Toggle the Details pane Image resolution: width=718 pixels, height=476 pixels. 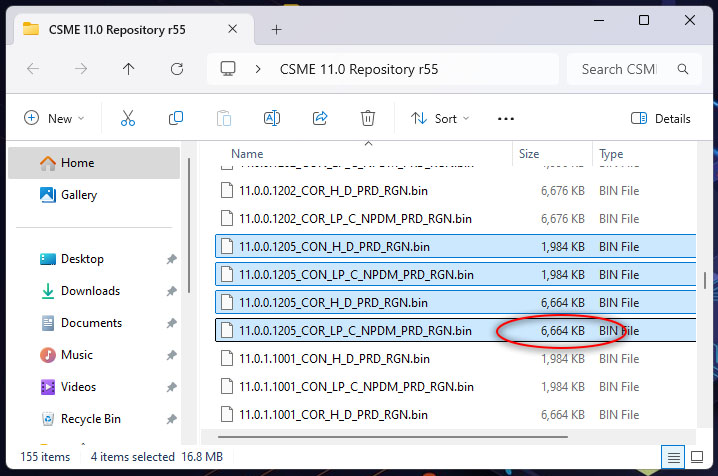(x=660, y=119)
